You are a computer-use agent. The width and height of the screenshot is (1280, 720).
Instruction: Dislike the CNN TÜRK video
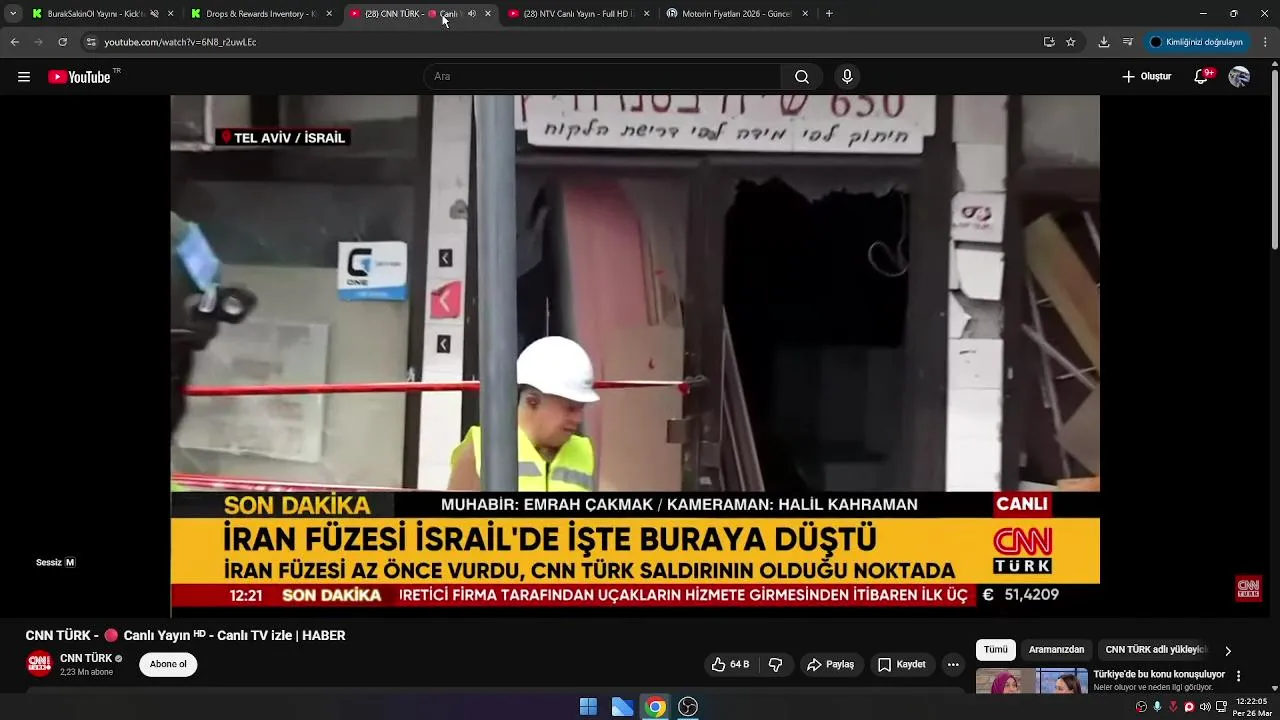[775, 665]
